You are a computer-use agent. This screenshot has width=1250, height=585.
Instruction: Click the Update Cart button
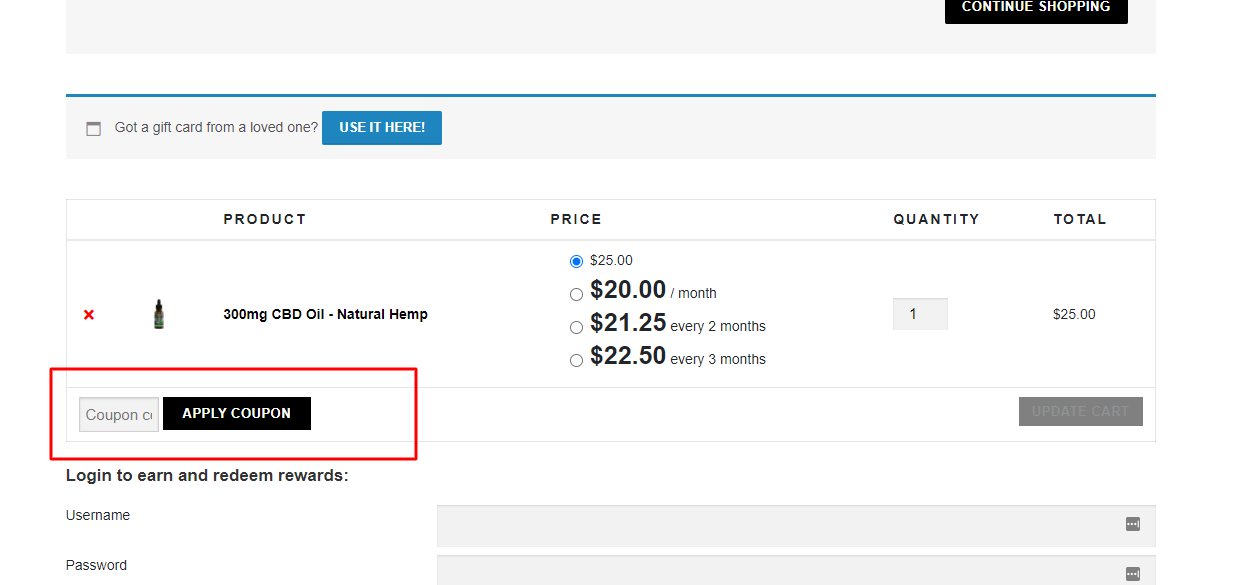[1081, 411]
